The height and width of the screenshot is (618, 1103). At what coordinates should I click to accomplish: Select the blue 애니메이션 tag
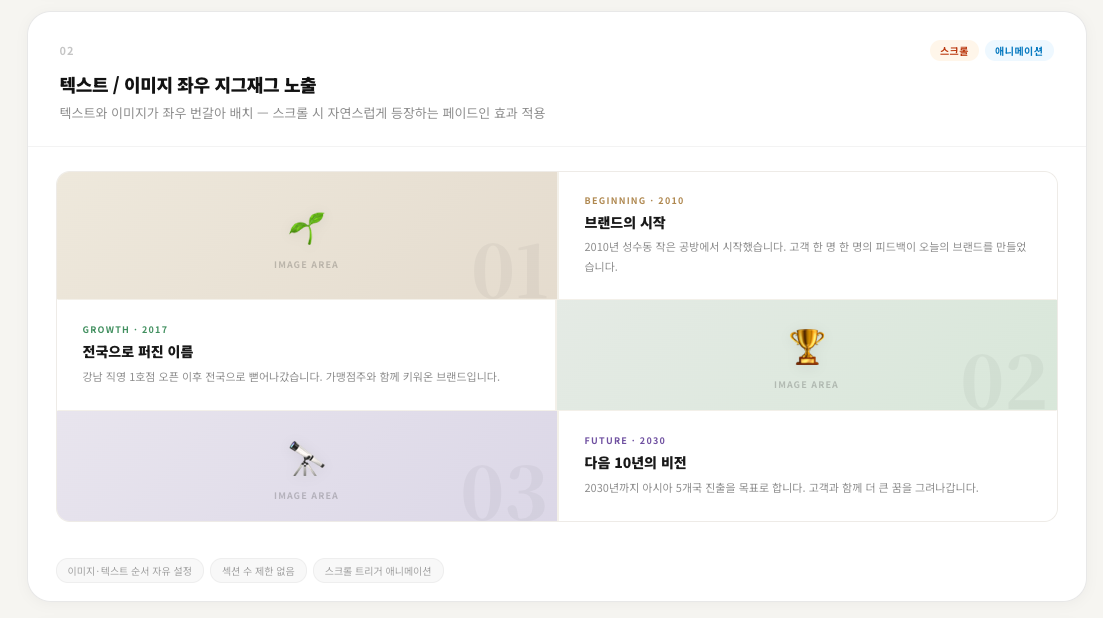[x=1019, y=51]
